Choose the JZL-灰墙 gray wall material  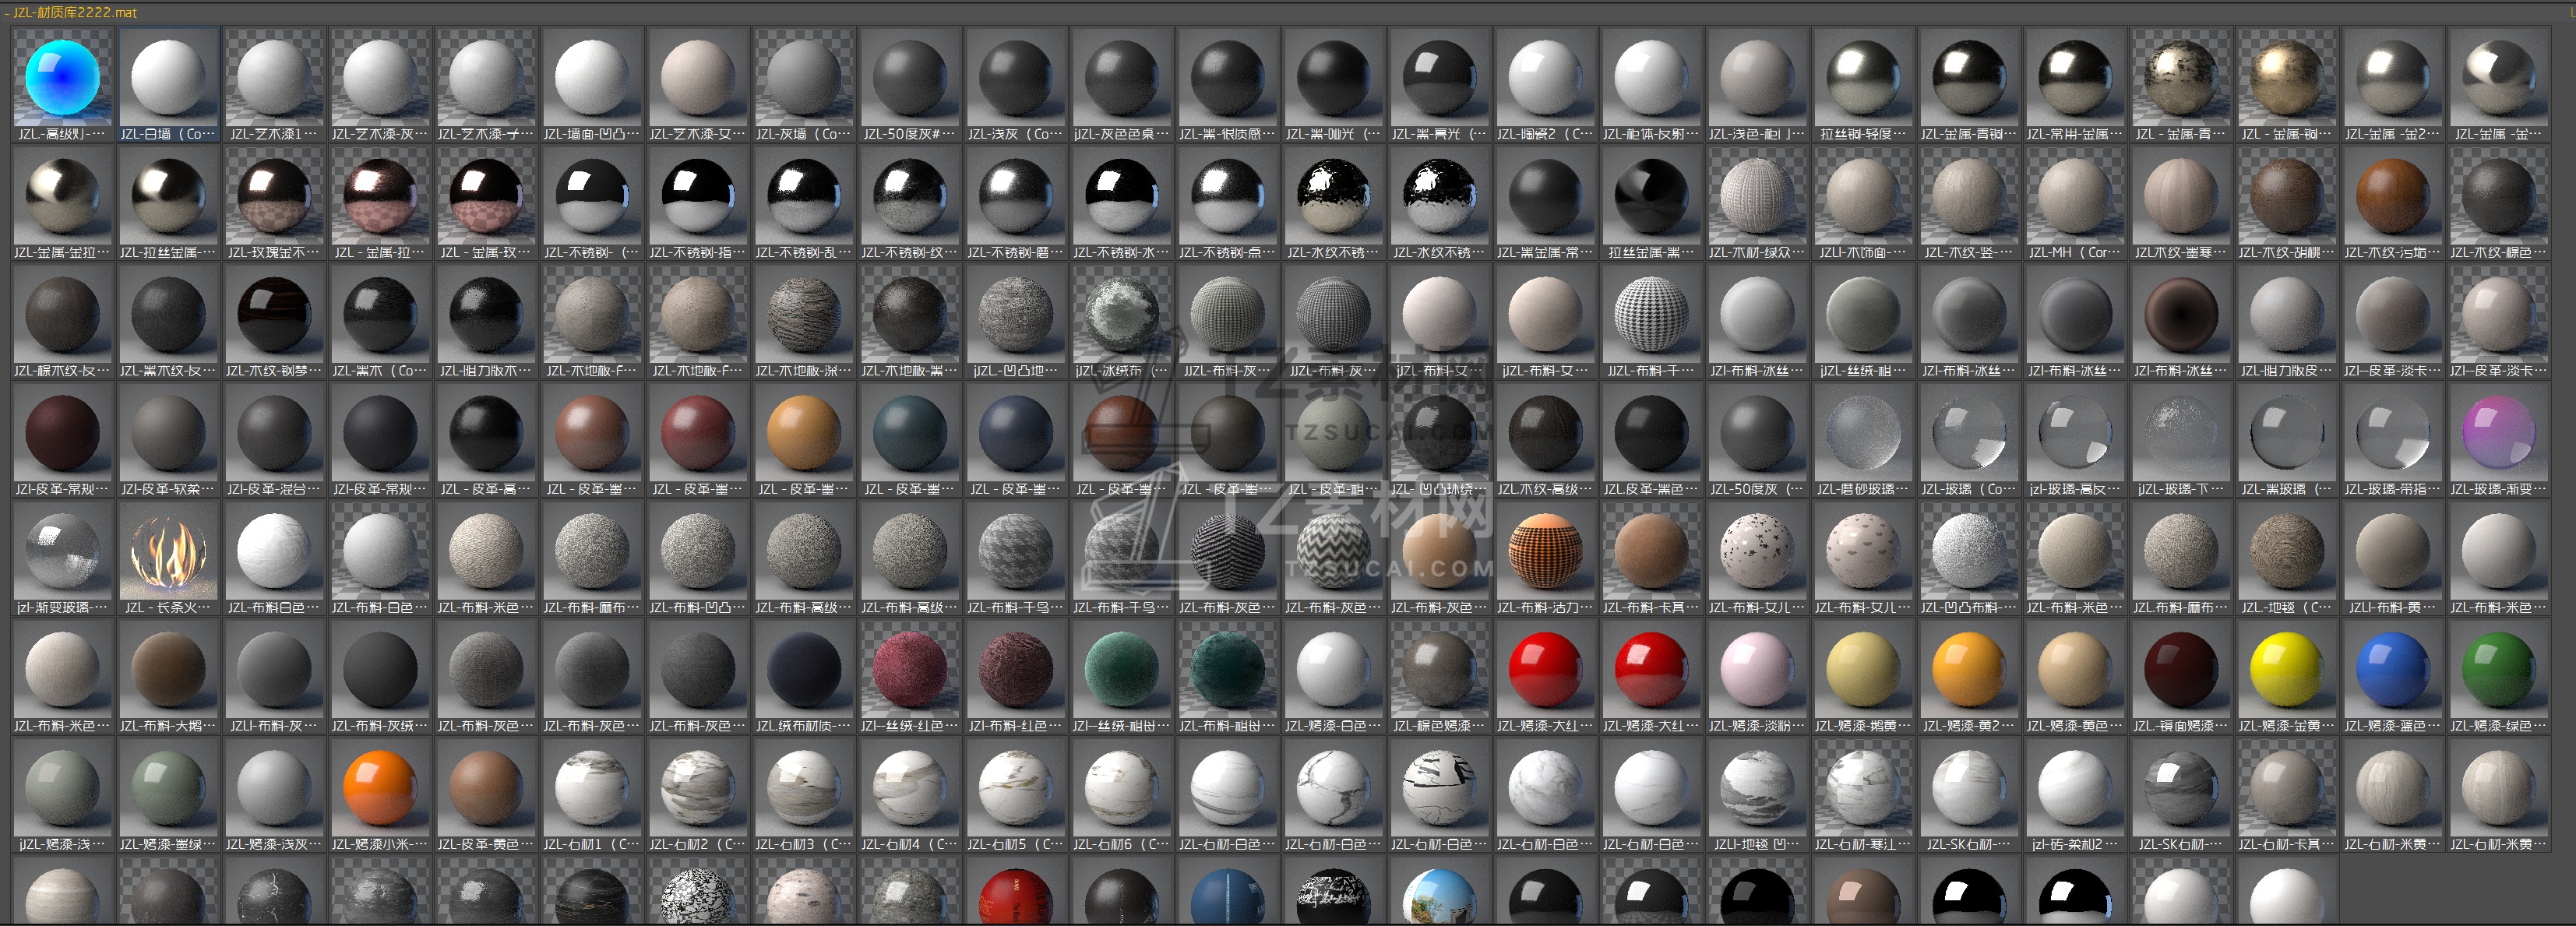(803, 78)
